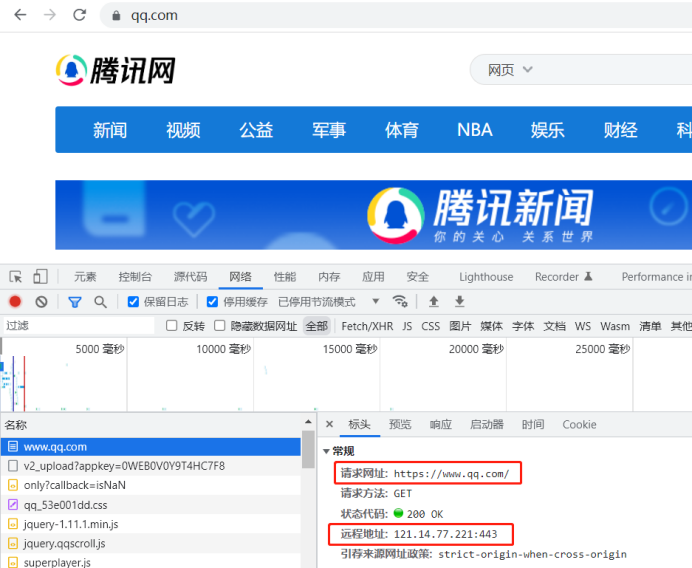Sort by 名称 column arrow
Screen dimensions: 692x568
pos(308,422)
